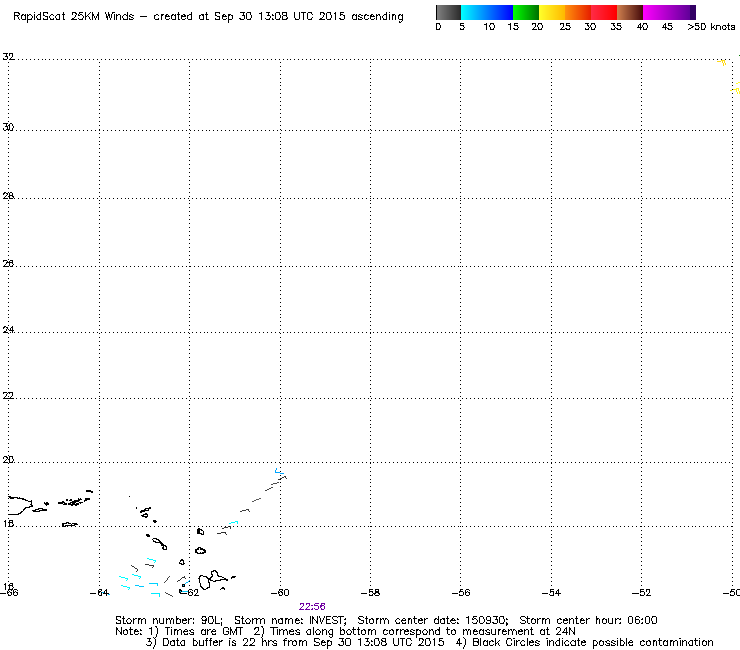Click the 'Black Circles indicate possible contamination' note
740x650 pixels.
592,642
